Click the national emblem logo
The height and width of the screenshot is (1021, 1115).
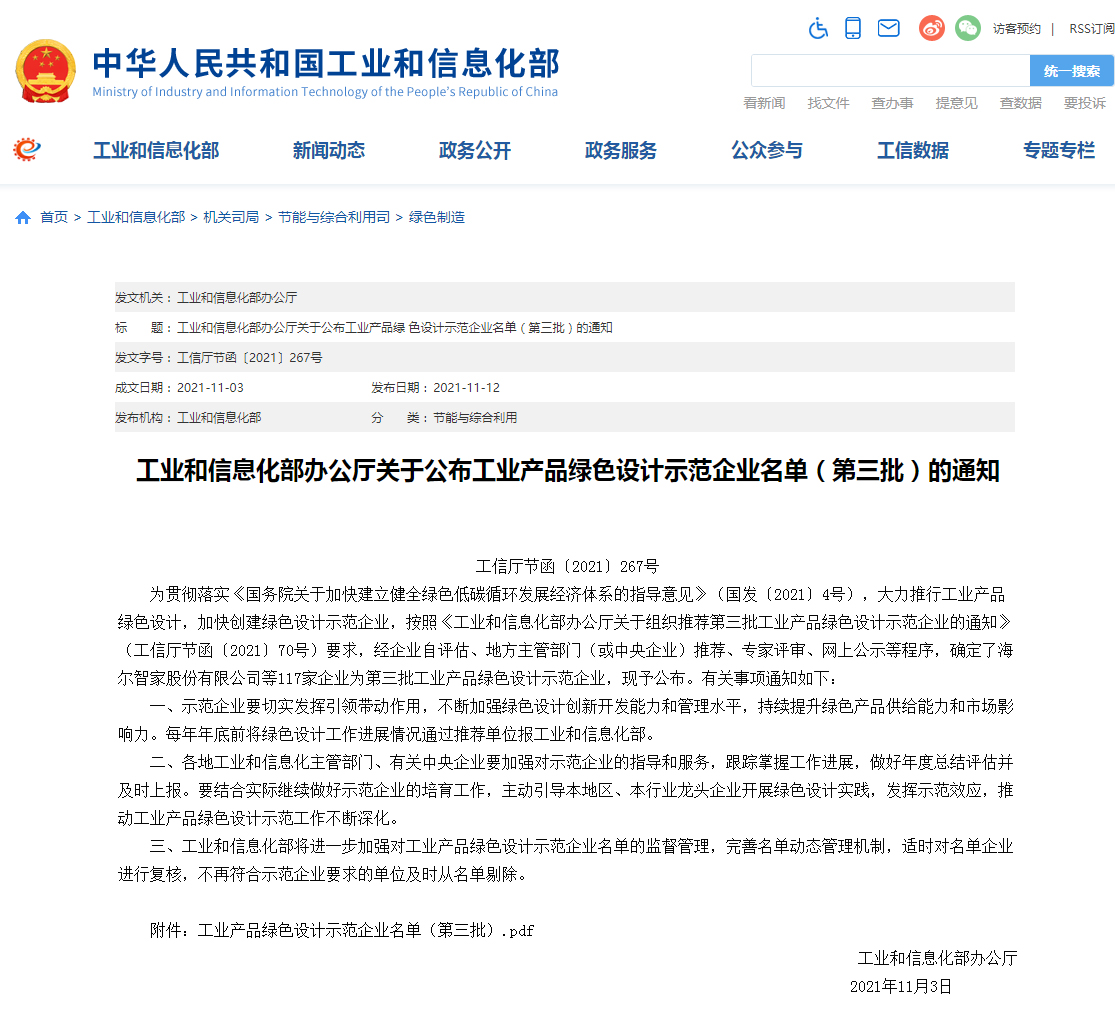(x=45, y=71)
